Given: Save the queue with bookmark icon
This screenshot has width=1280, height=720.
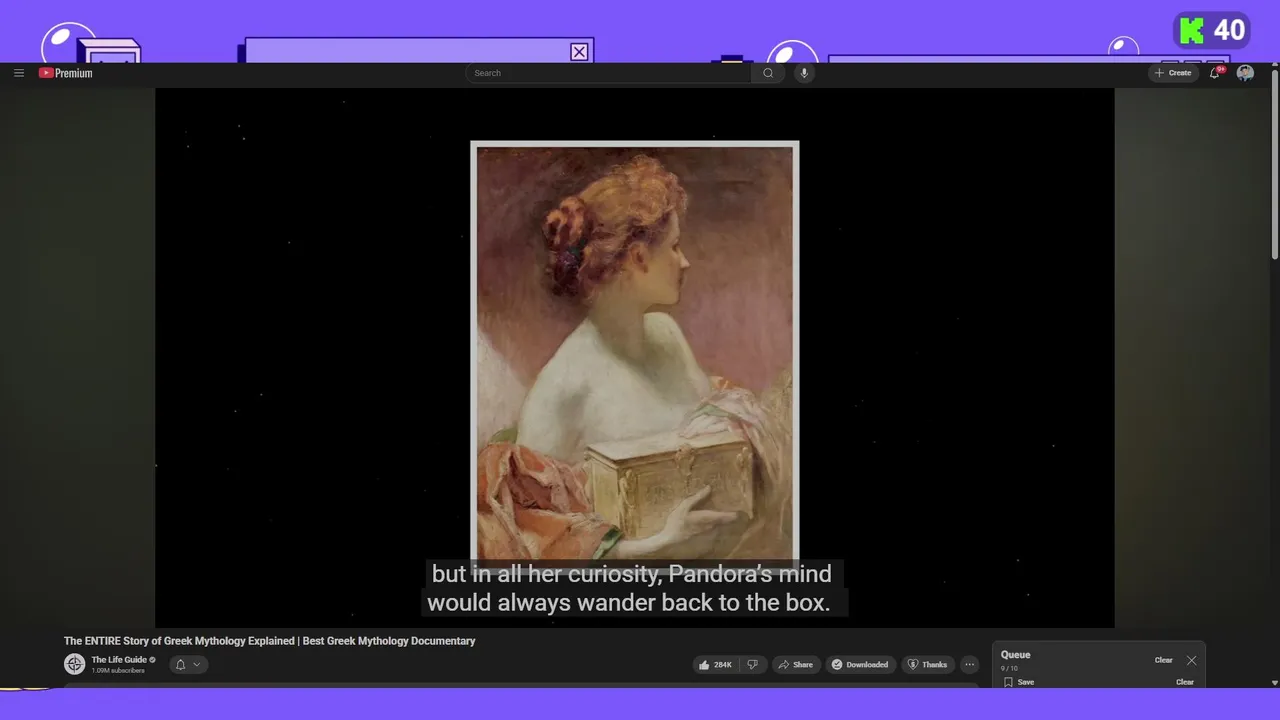Looking at the screenshot, I should pos(1019,682).
